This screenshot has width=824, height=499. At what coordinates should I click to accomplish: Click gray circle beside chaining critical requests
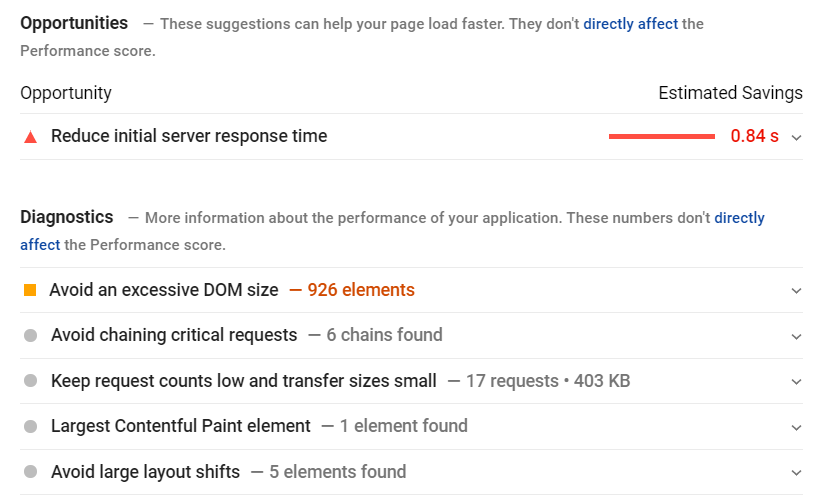[30, 336]
